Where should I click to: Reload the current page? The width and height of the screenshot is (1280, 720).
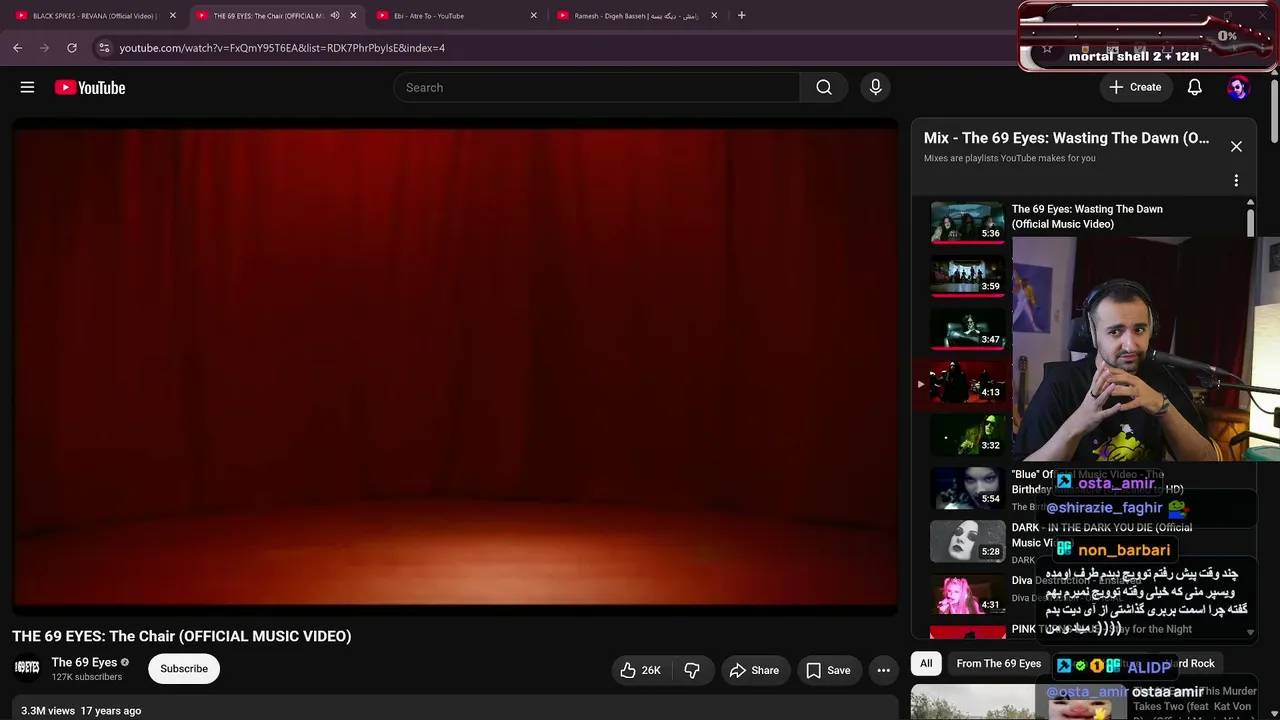(72, 48)
